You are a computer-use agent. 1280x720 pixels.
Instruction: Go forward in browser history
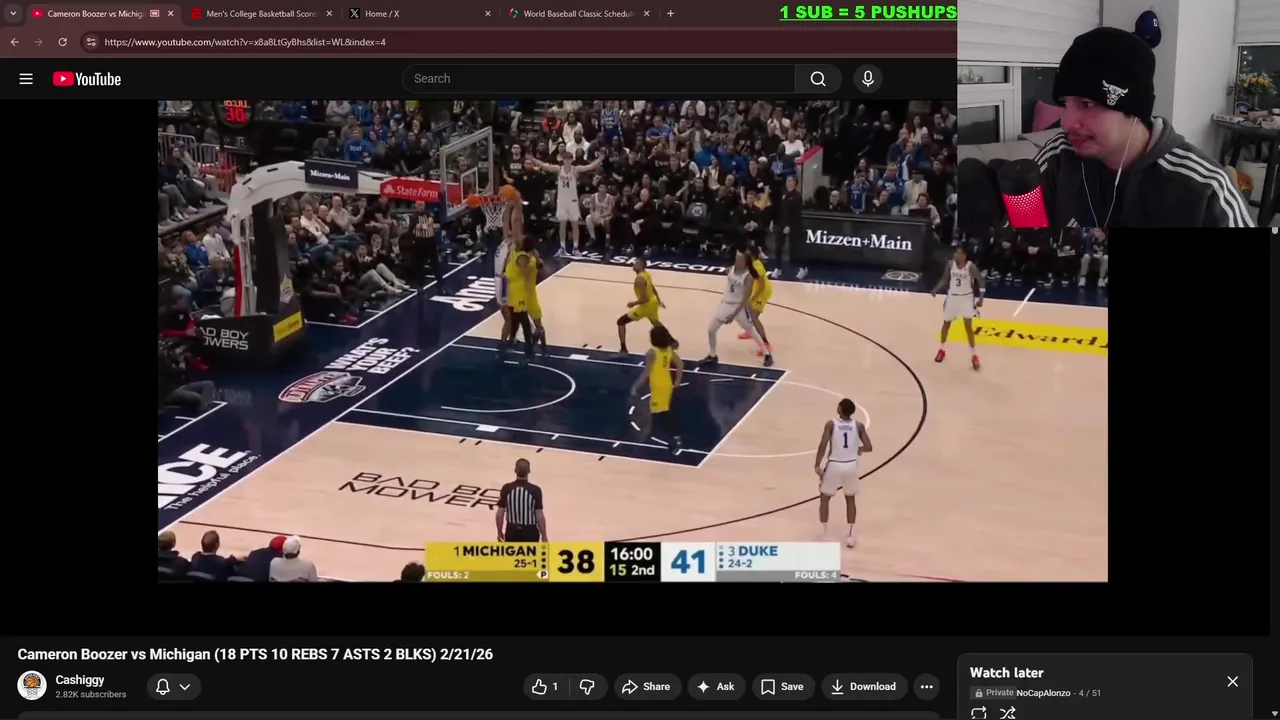pos(38,42)
